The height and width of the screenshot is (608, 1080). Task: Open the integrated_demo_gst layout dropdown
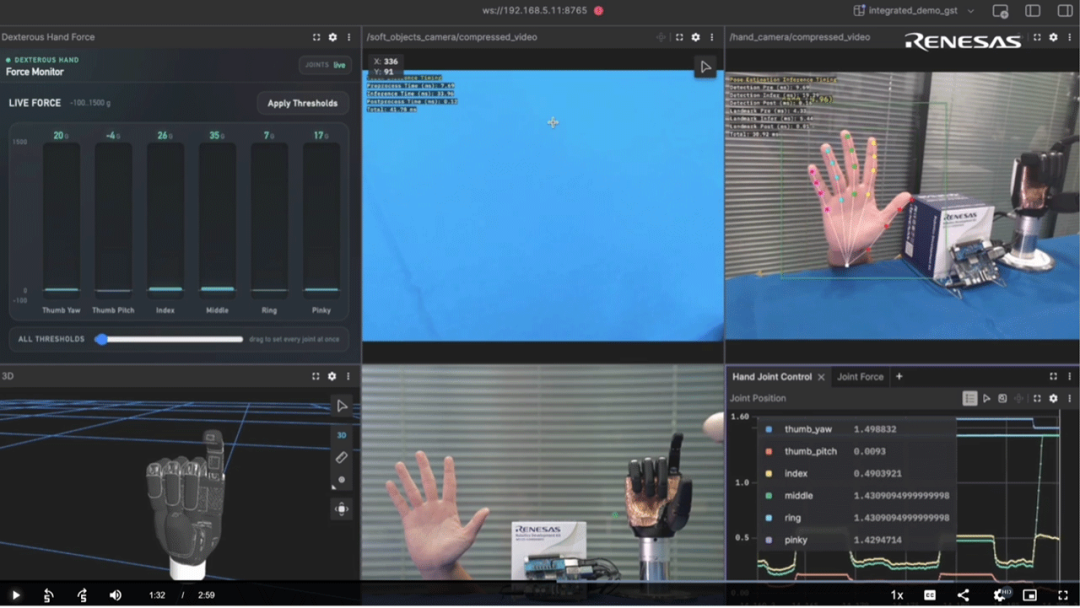coord(915,11)
